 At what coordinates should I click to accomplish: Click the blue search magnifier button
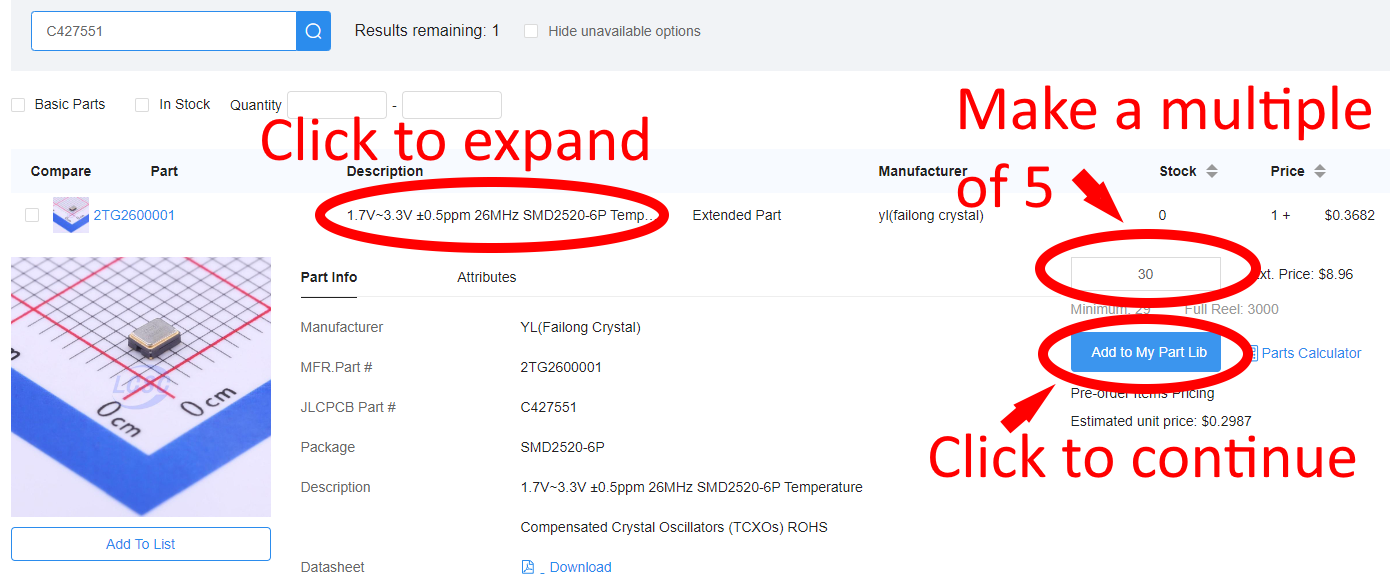coord(313,31)
